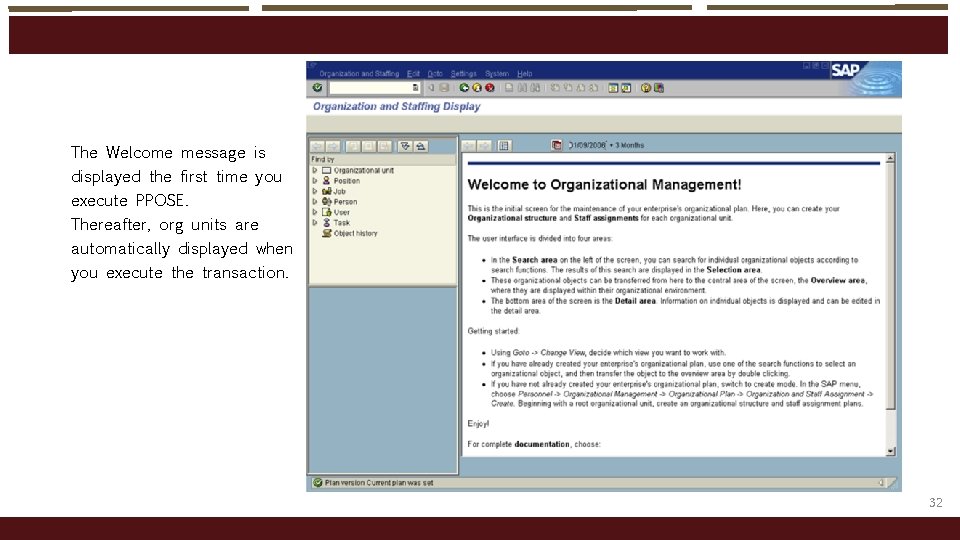Image resolution: width=960 pixels, height=540 pixels.
Task: Click the Create Shortcut icon
Action: click(626, 88)
